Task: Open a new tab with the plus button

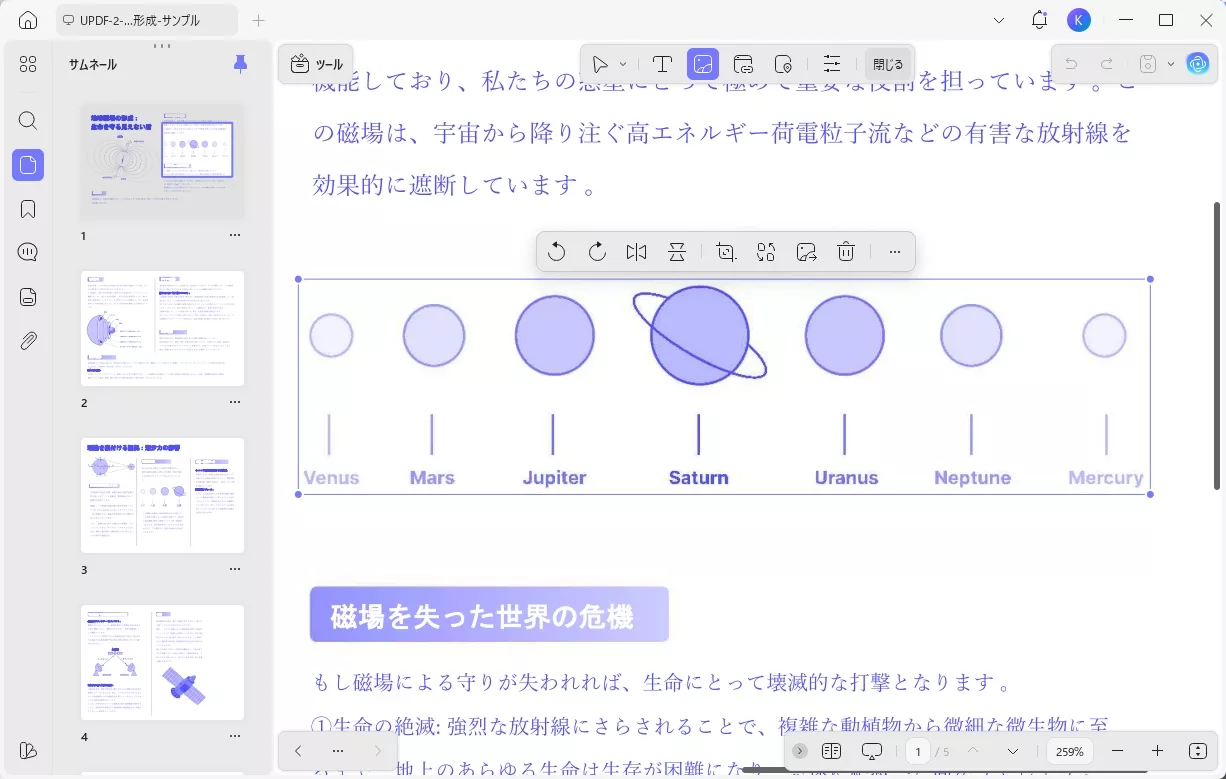Action: point(258,19)
